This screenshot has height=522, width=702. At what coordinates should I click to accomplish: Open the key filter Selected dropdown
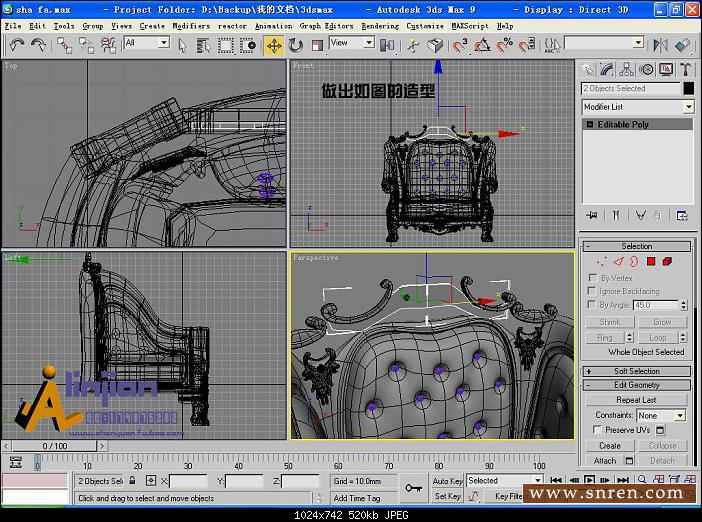[505, 481]
